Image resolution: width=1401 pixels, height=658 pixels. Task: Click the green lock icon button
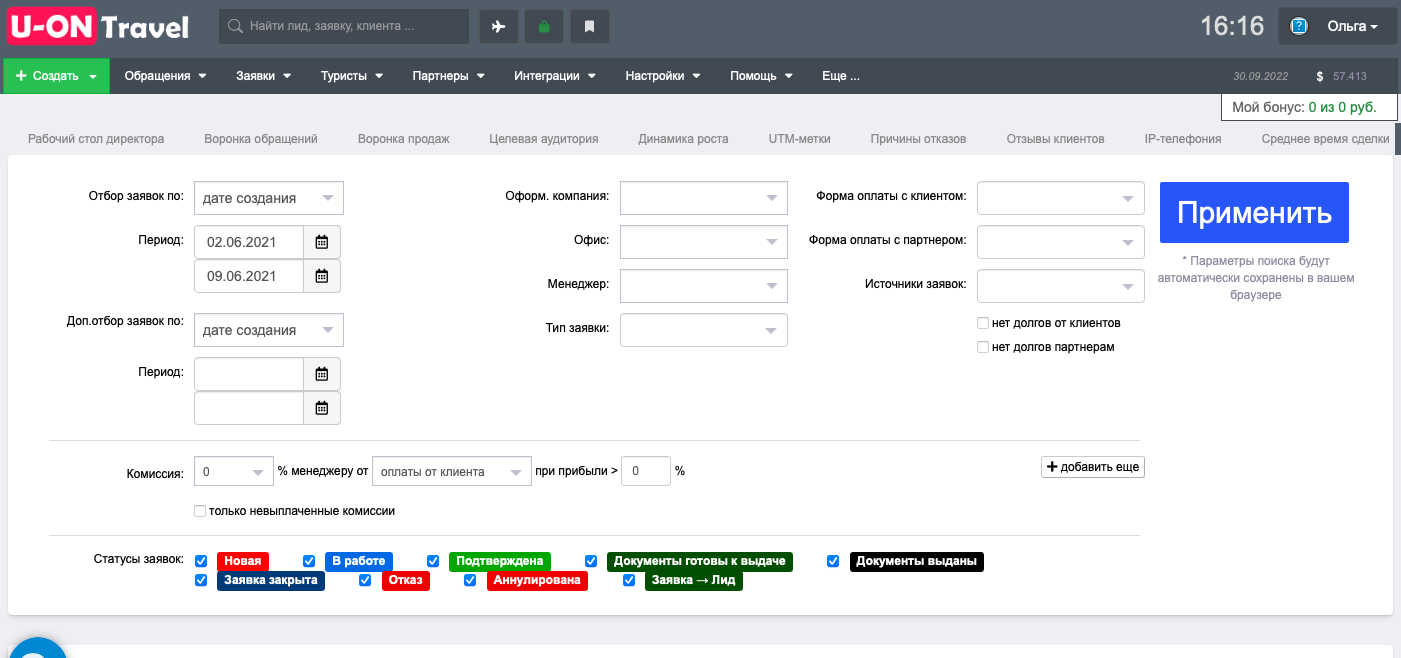(x=544, y=27)
